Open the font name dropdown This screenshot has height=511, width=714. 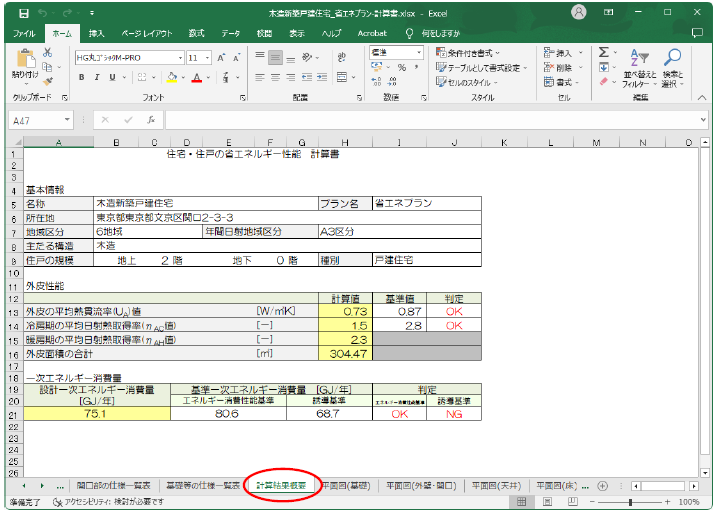coord(180,58)
